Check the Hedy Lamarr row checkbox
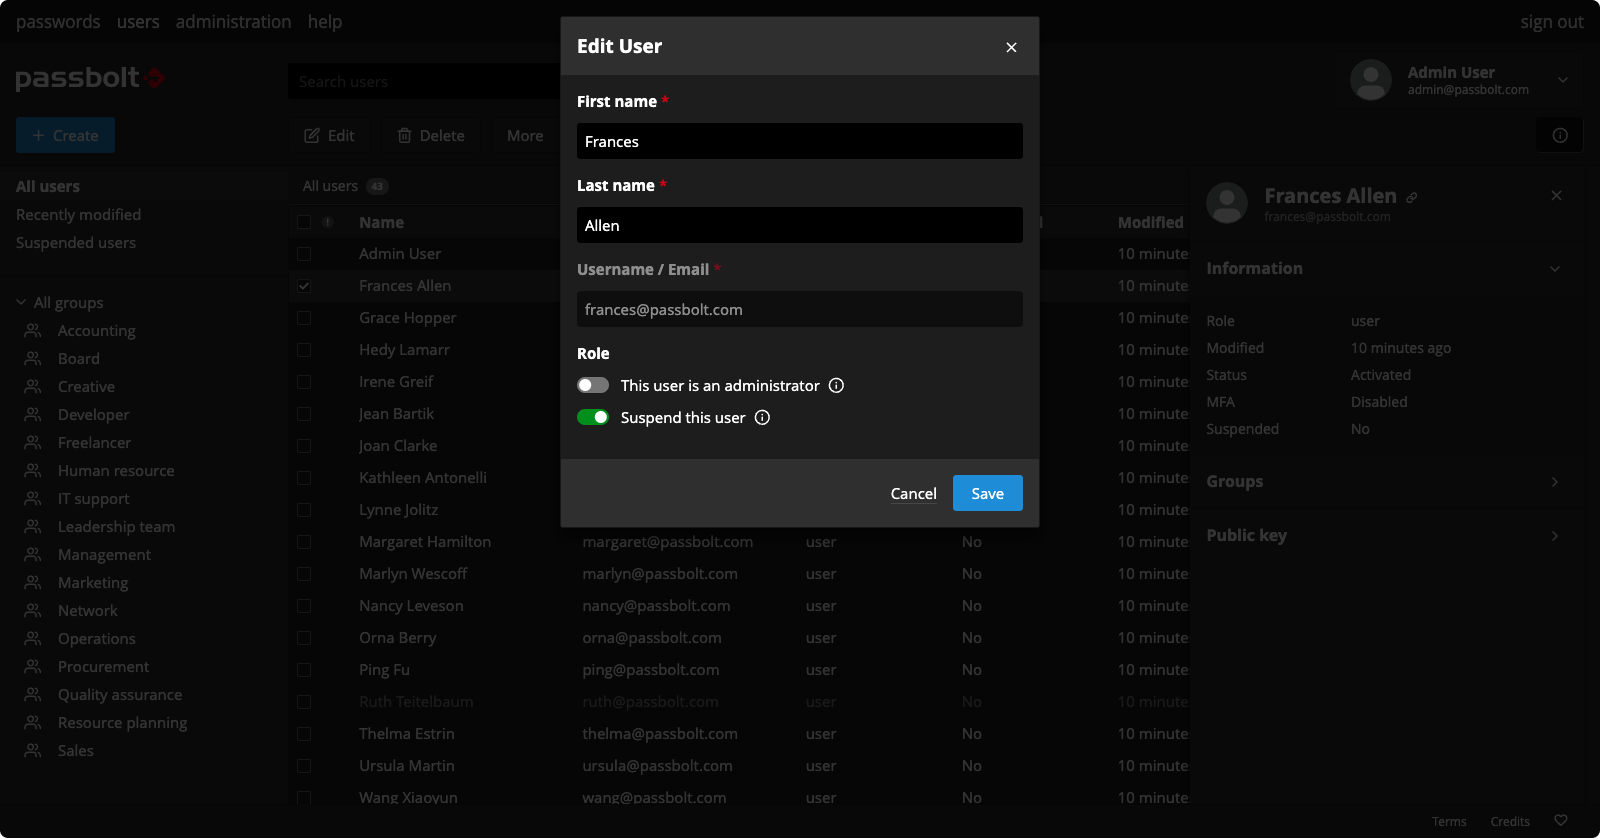Image resolution: width=1600 pixels, height=838 pixels. click(304, 350)
